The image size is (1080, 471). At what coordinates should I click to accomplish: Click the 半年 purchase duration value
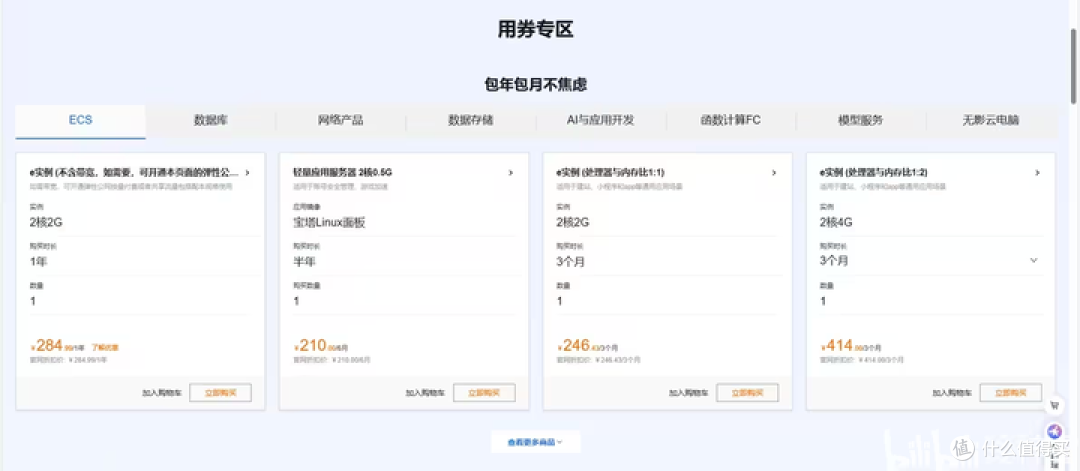304,262
